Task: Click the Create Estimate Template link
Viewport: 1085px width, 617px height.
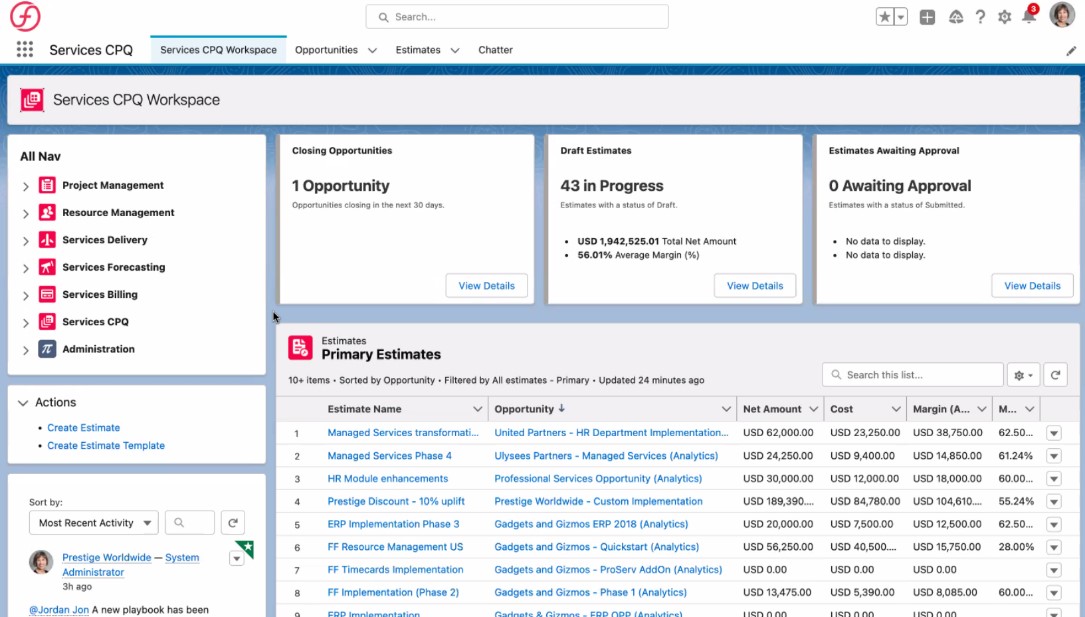Action: (106, 446)
